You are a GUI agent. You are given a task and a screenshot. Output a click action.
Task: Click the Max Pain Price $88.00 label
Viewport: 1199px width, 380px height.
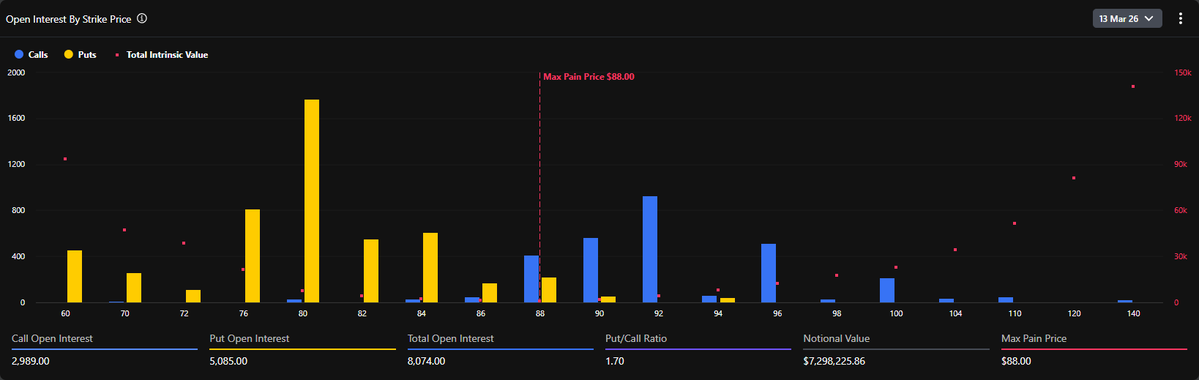tap(589, 76)
